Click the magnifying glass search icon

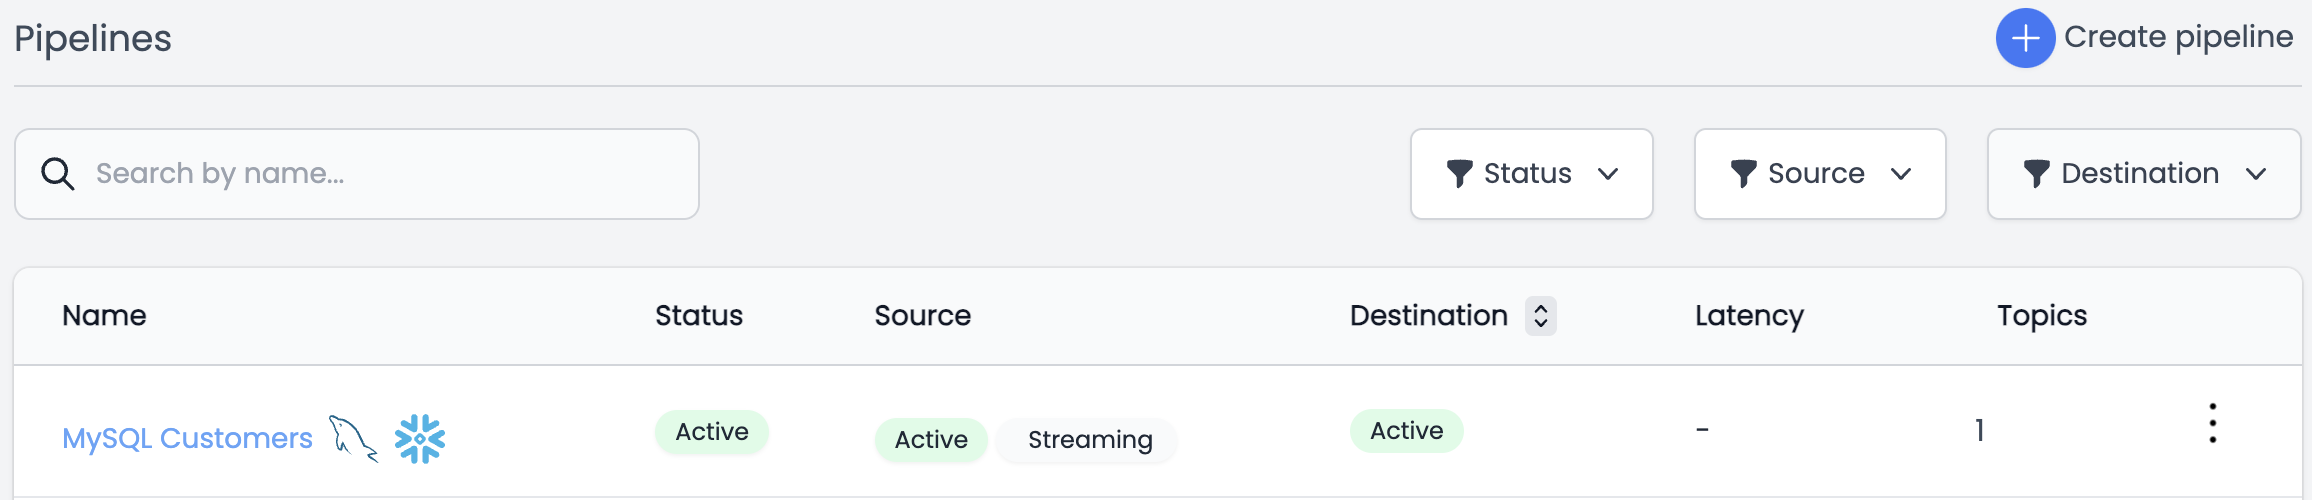(x=57, y=173)
